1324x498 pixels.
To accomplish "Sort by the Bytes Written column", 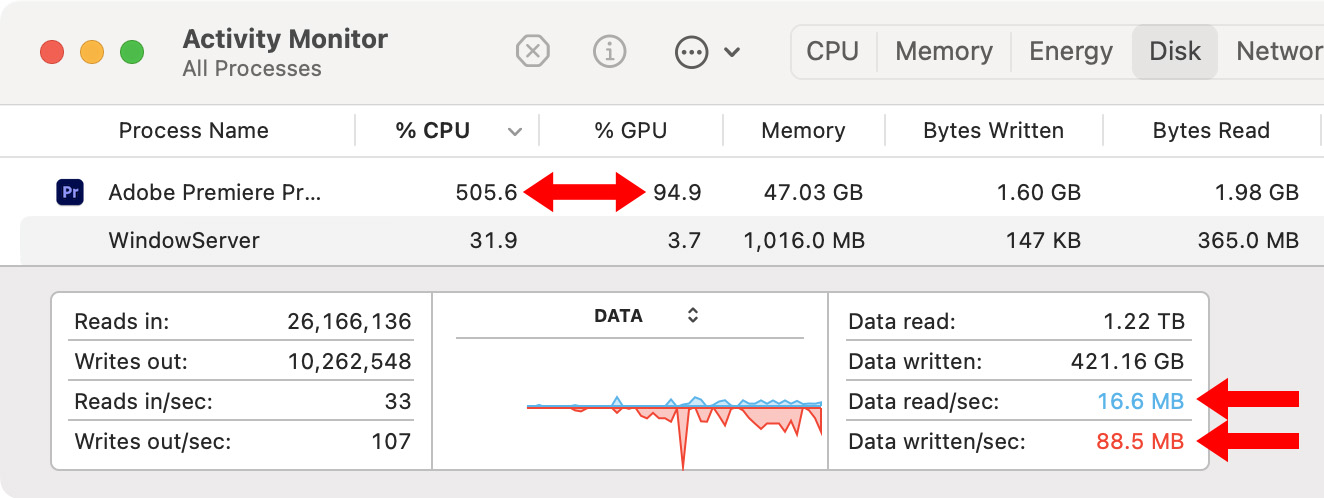I will pos(993,131).
